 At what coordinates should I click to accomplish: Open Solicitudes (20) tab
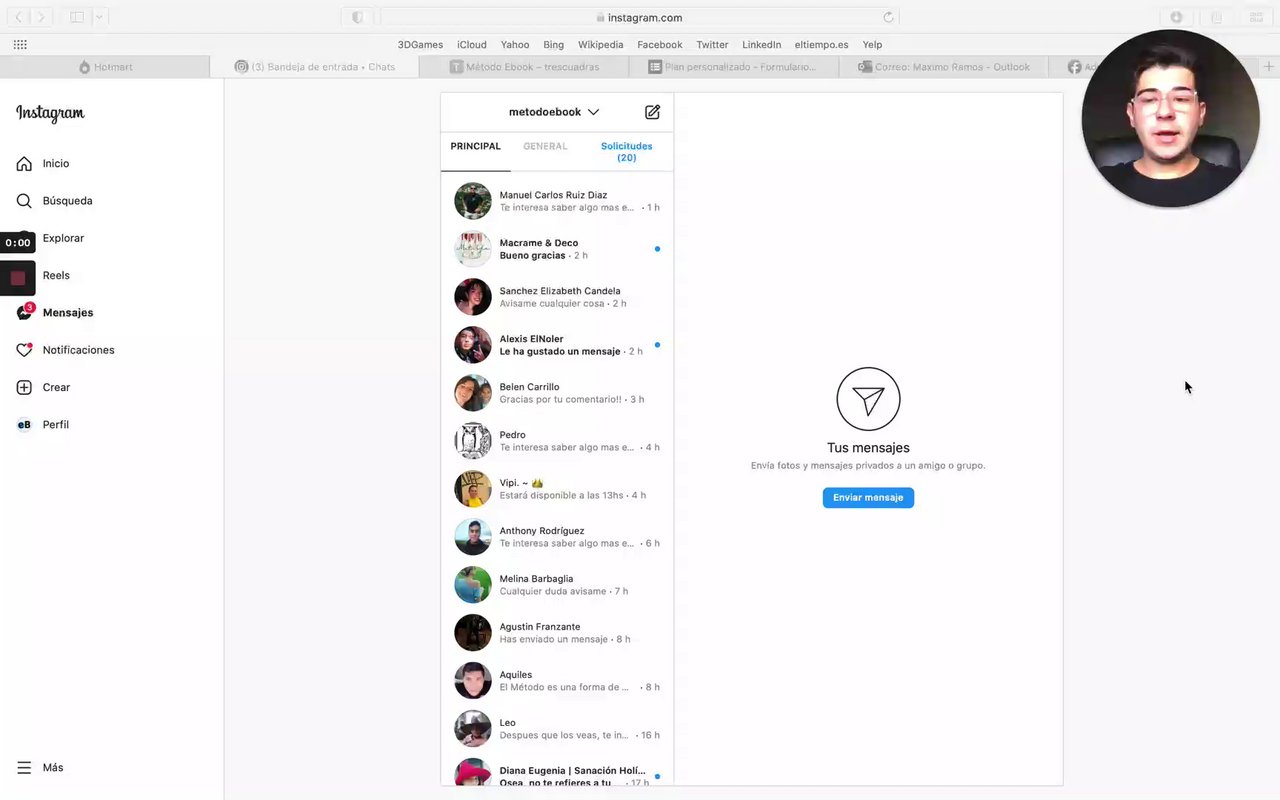pyautogui.click(x=627, y=152)
